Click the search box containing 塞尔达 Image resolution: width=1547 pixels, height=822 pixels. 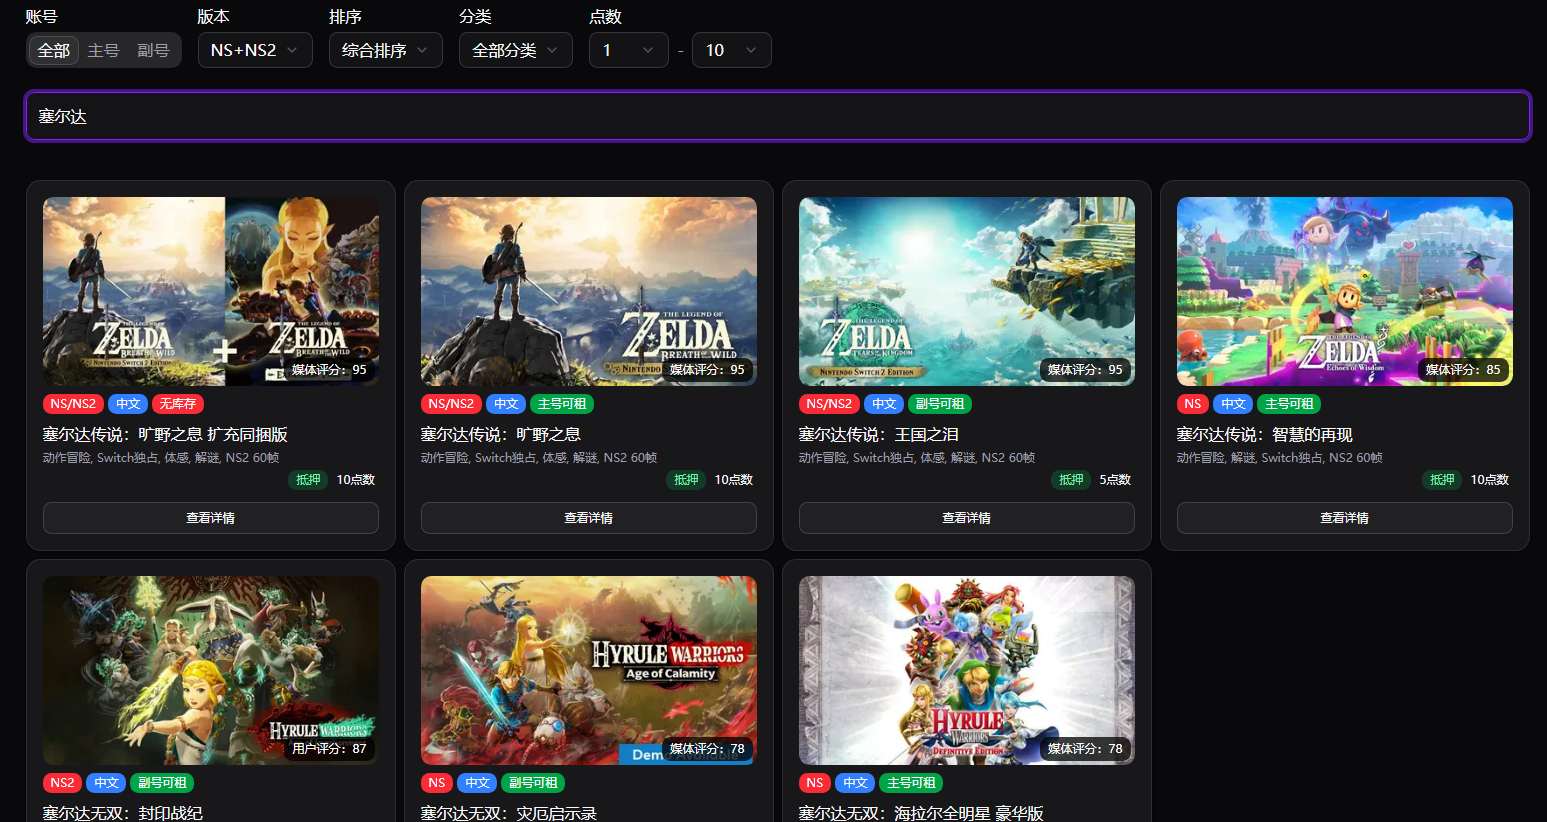click(400, 117)
